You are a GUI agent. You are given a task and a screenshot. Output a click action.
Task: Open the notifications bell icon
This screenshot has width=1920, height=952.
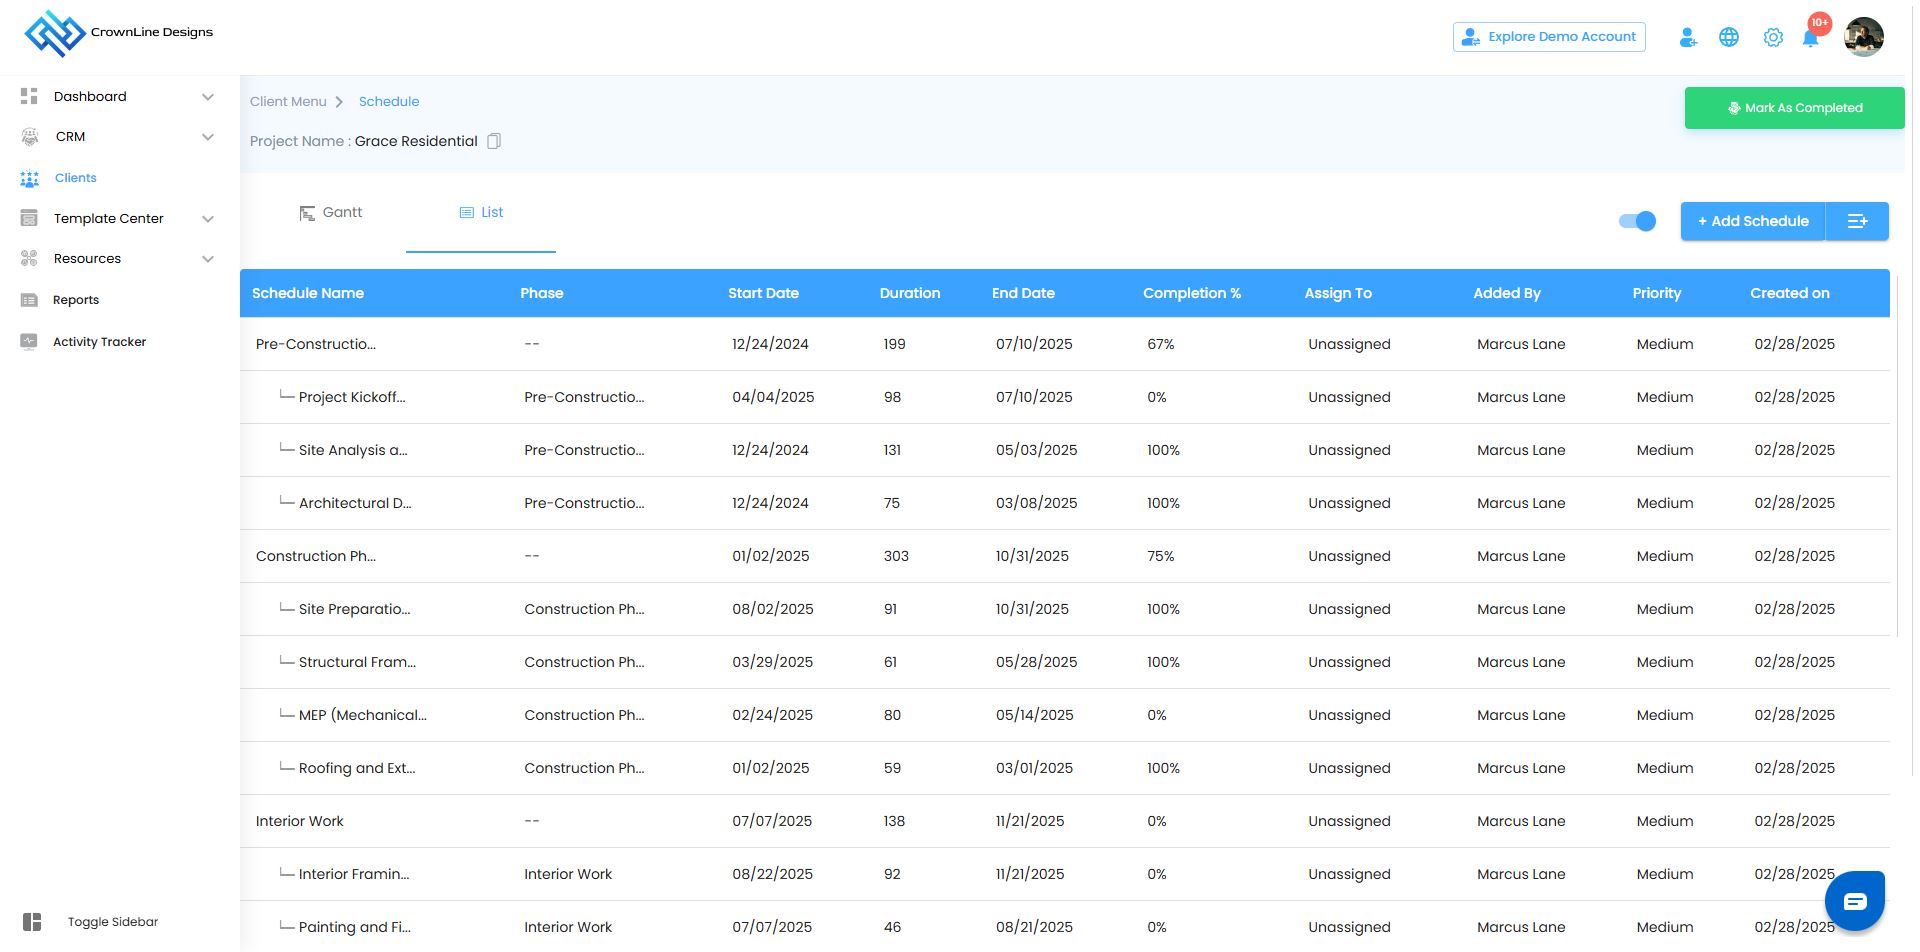pos(1810,38)
